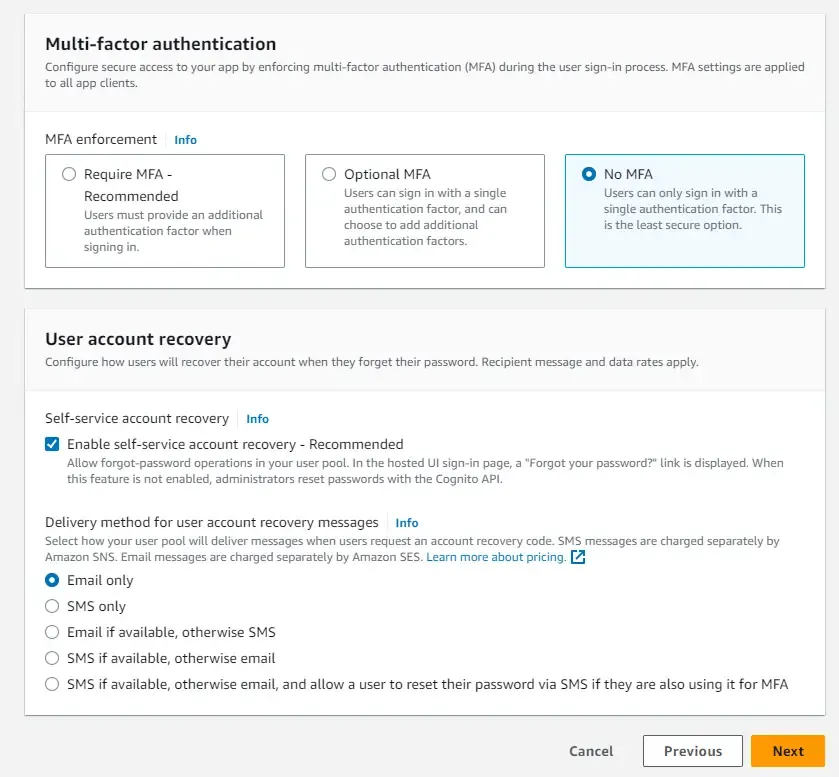839x777 pixels.
Task: Open Info next to MFA enforcement
Action: (185, 140)
